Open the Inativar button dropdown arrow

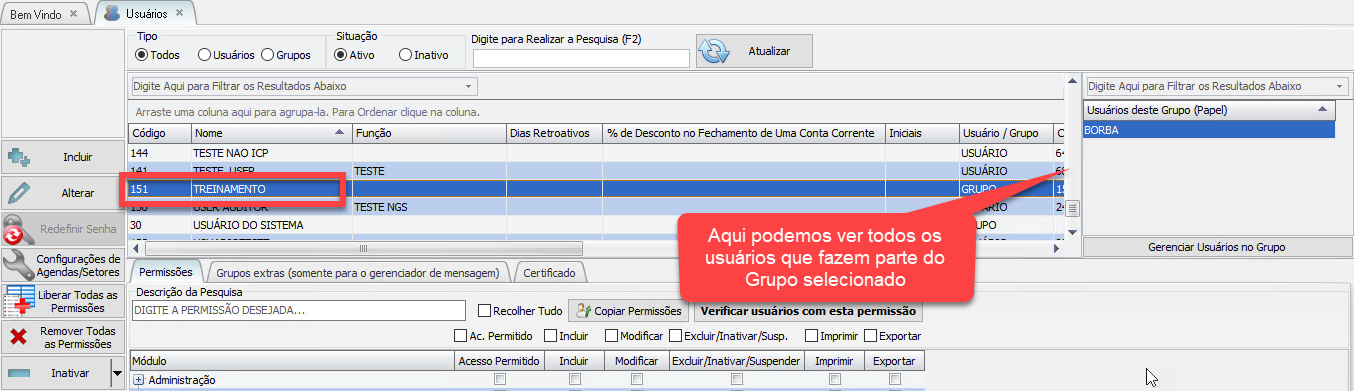(116, 373)
